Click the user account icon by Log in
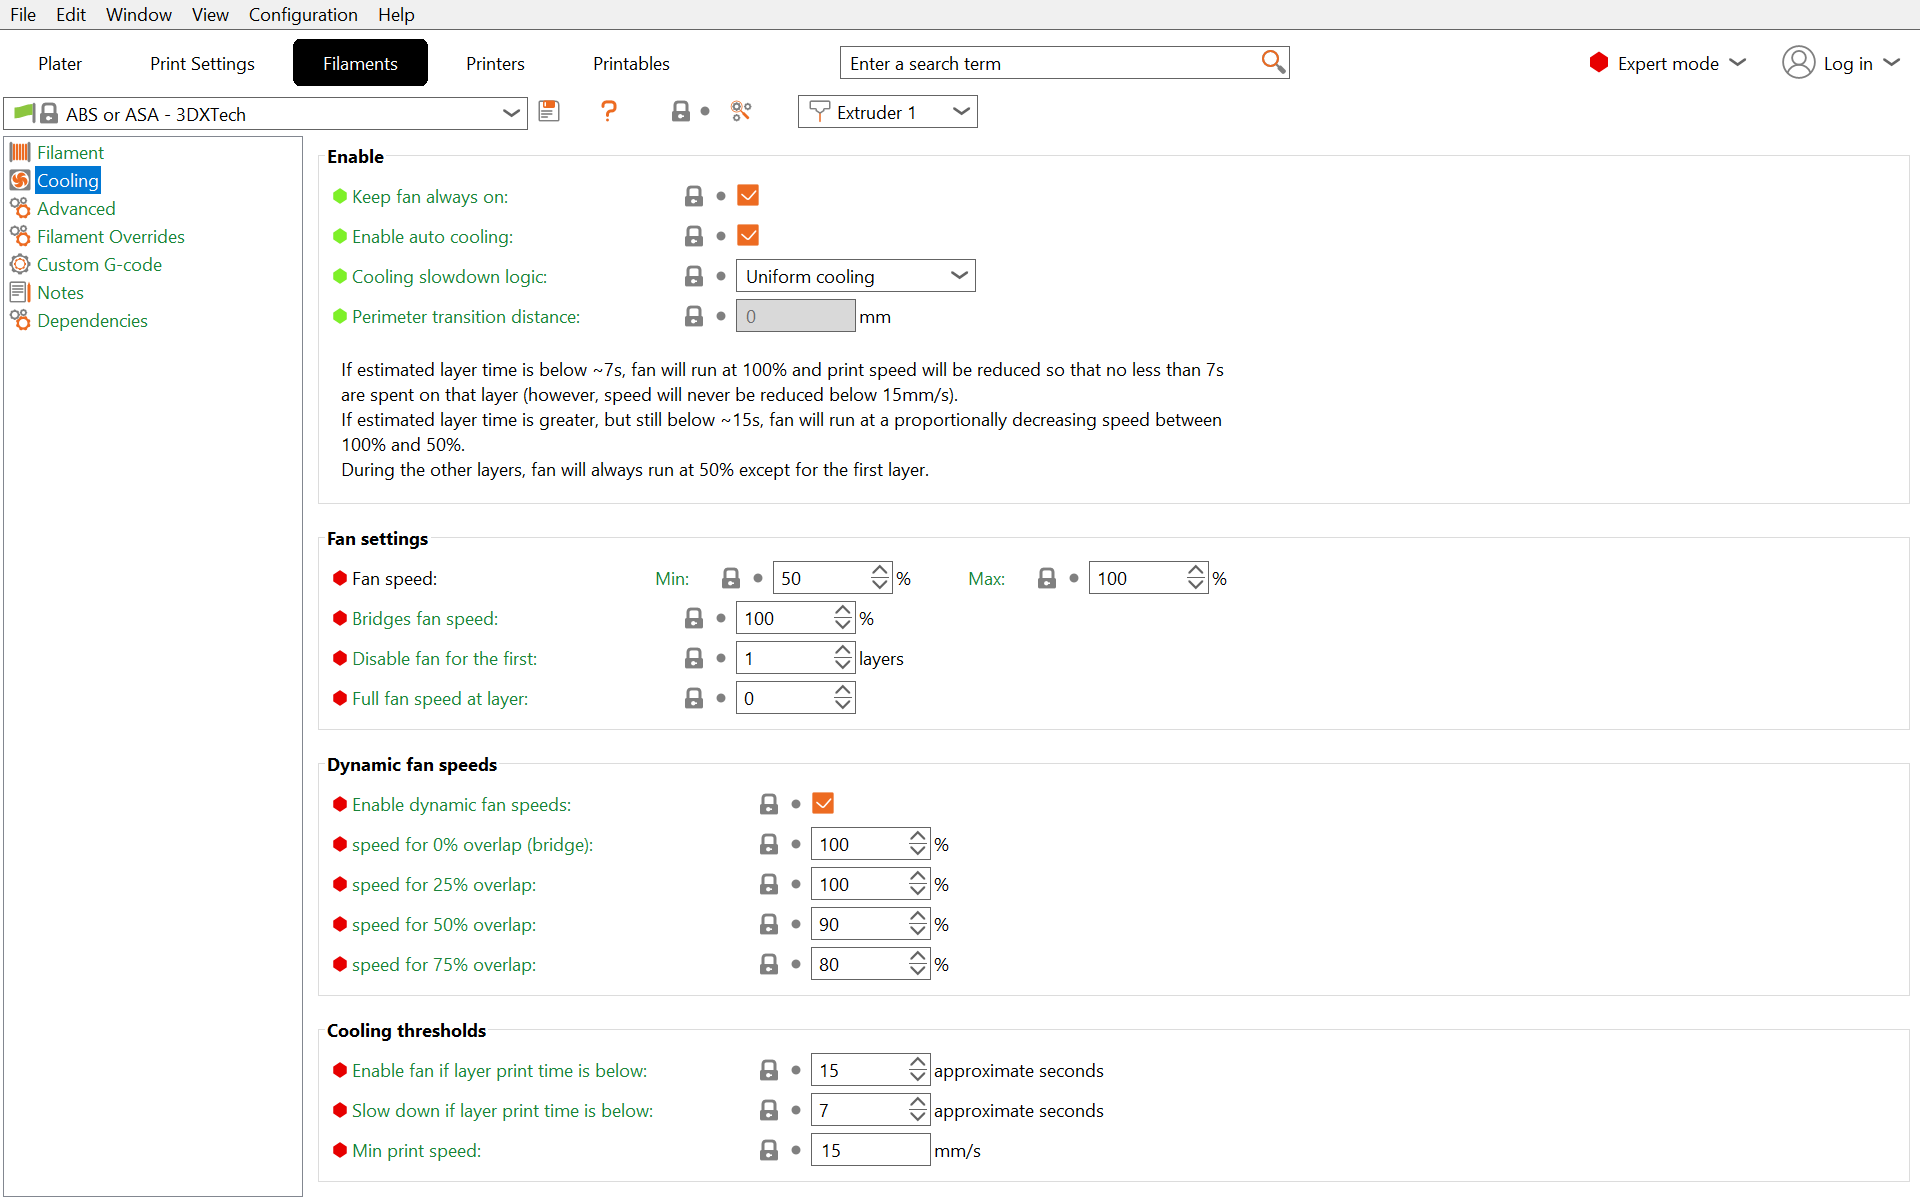Viewport: 1920px width, 1200px height. coord(1798,62)
